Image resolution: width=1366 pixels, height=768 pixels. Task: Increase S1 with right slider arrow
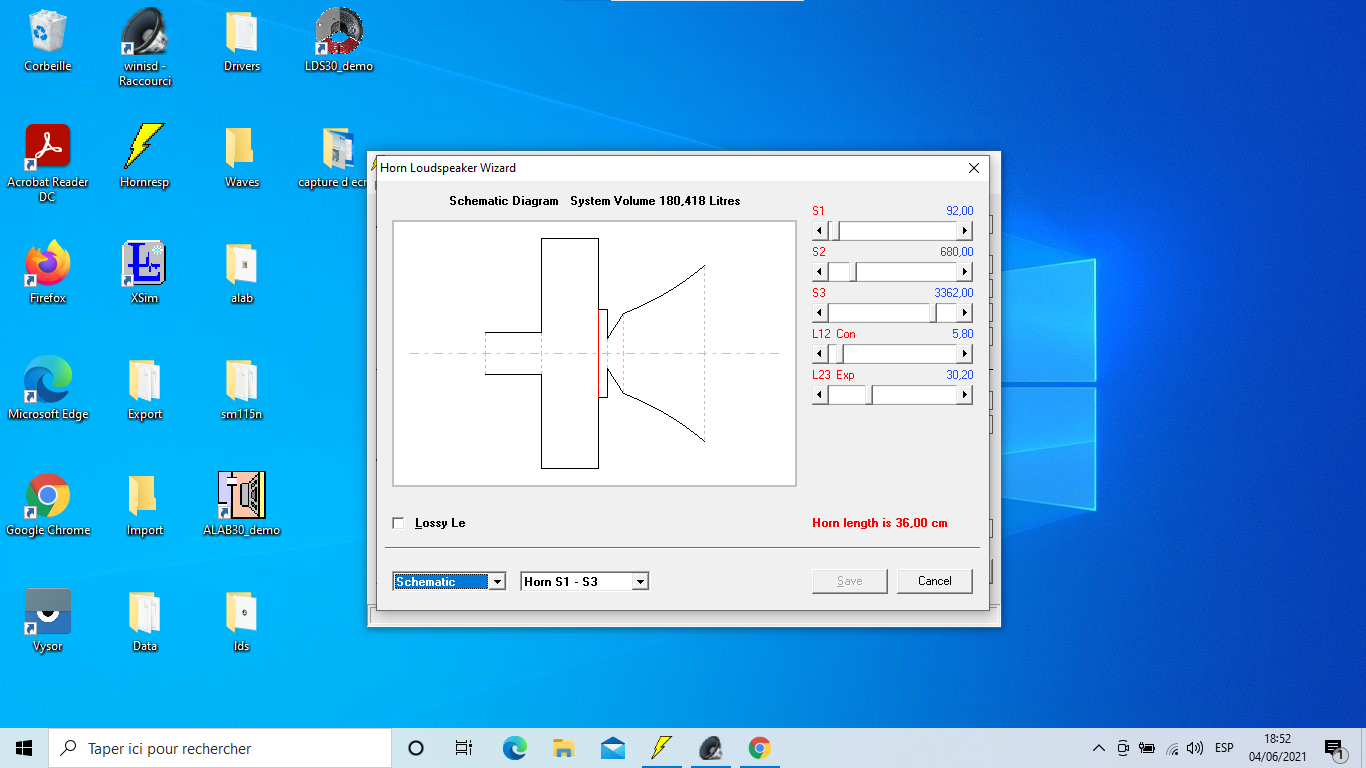tap(965, 230)
